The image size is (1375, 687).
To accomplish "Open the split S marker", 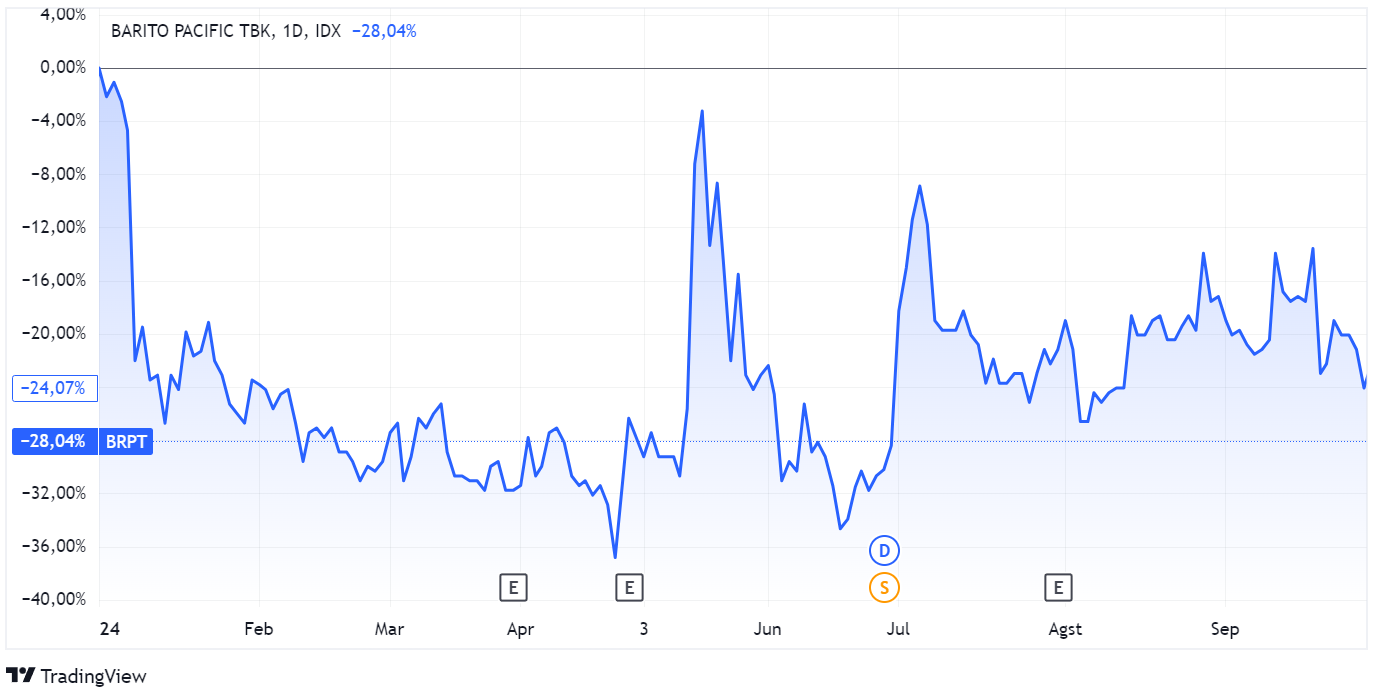I will tap(884, 587).
